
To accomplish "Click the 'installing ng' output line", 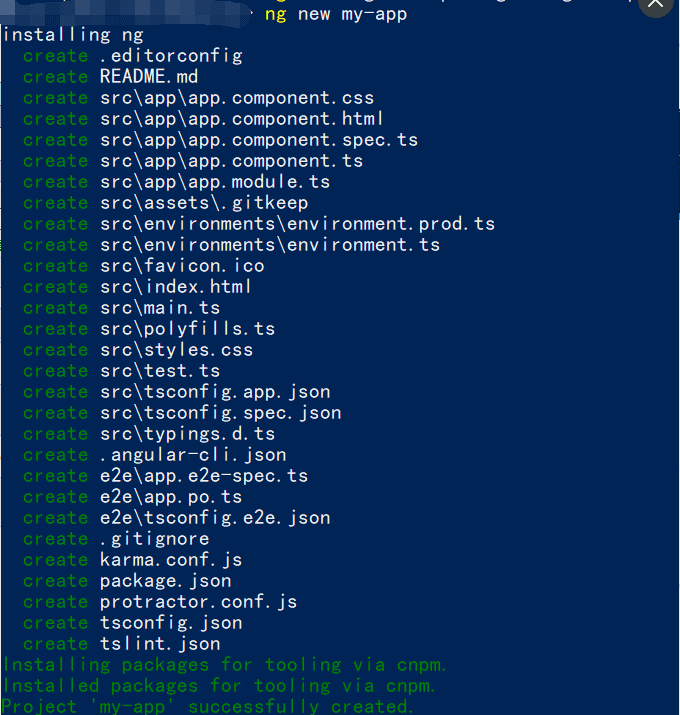I will 73,35.
